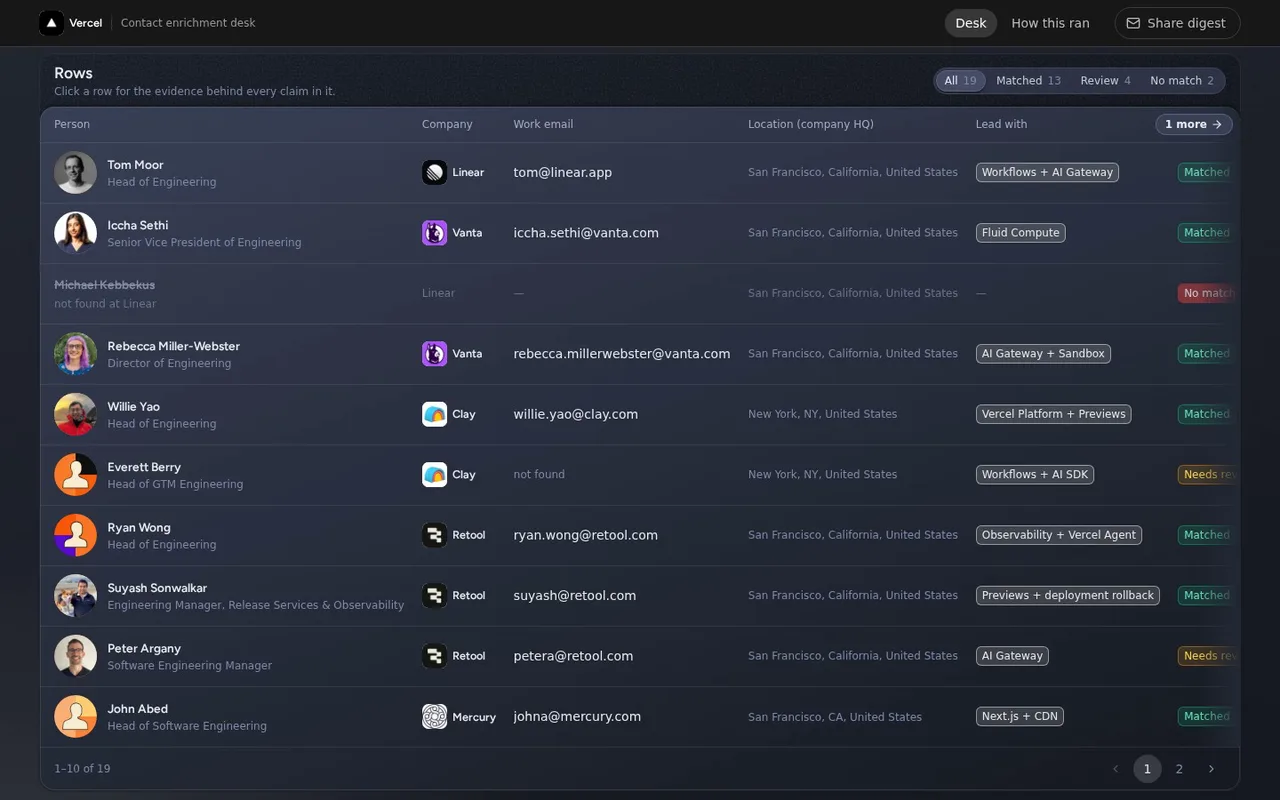Open the Michael Kebbekus row
Viewport: 1280px width, 800px height.
tap(640, 294)
